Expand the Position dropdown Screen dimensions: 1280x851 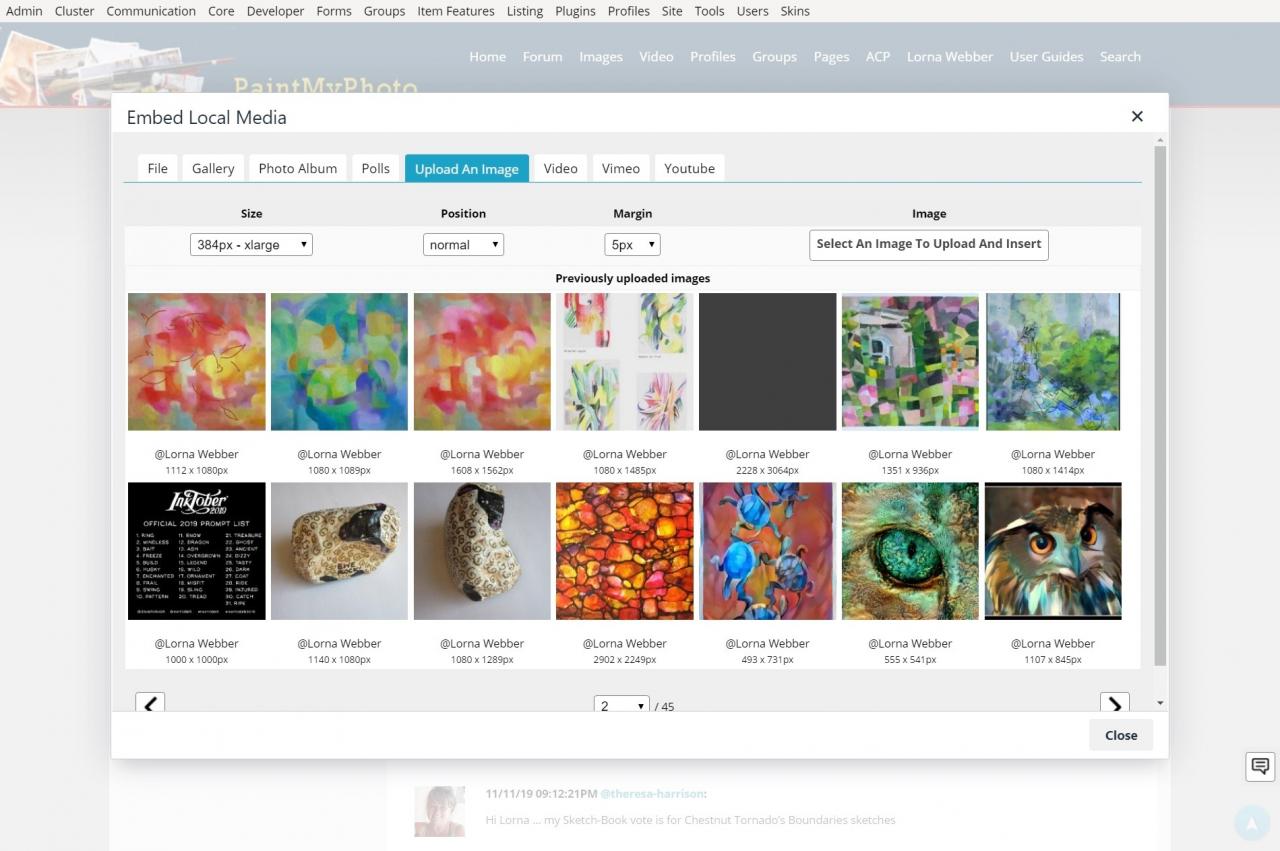463,245
